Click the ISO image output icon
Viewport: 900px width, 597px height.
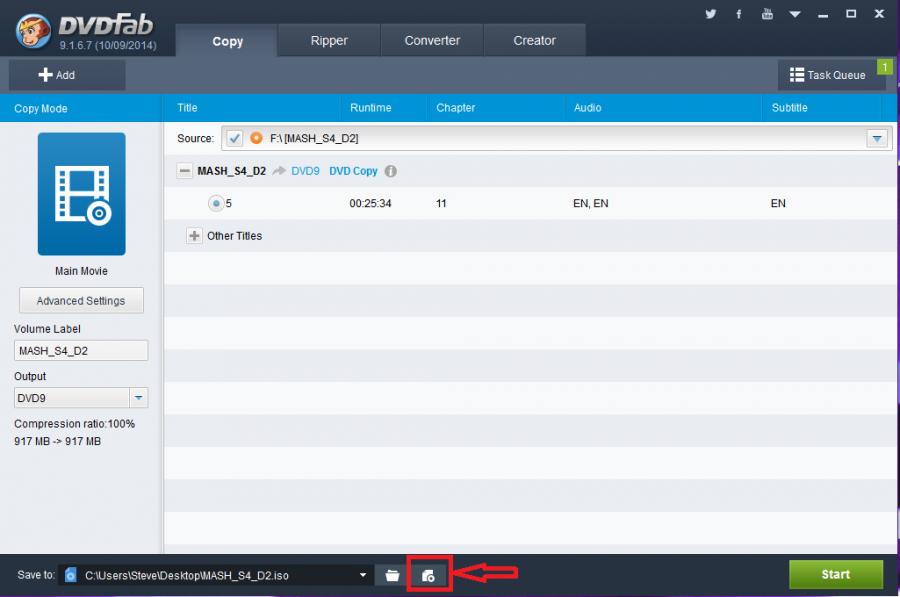tap(428, 575)
